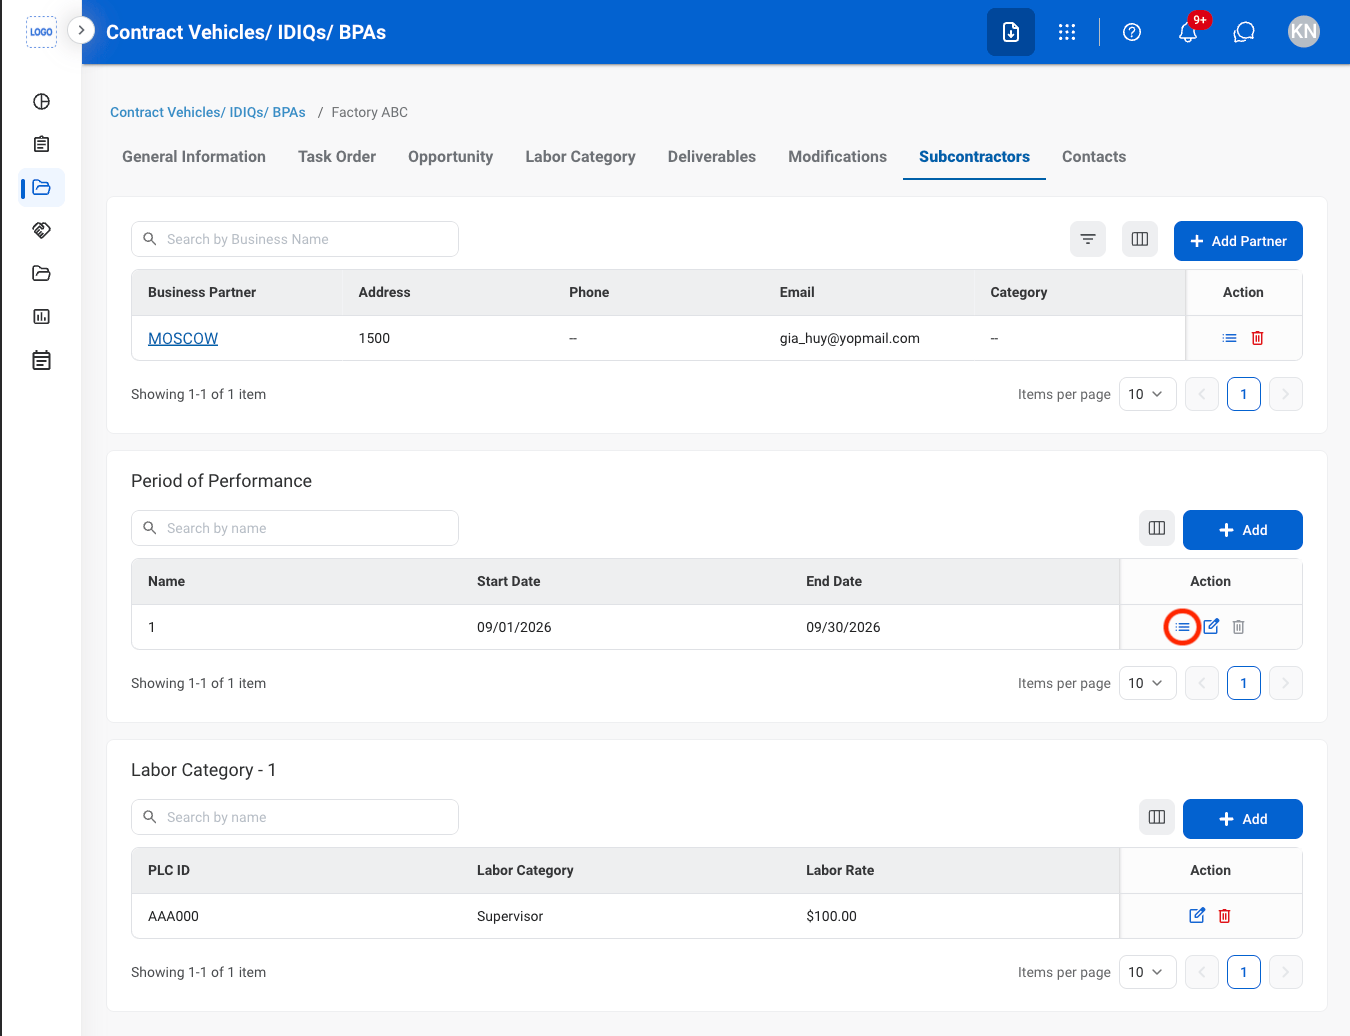Open the clipboard sidebar icon
Viewport: 1350px width, 1036px height.
point(41,144)
